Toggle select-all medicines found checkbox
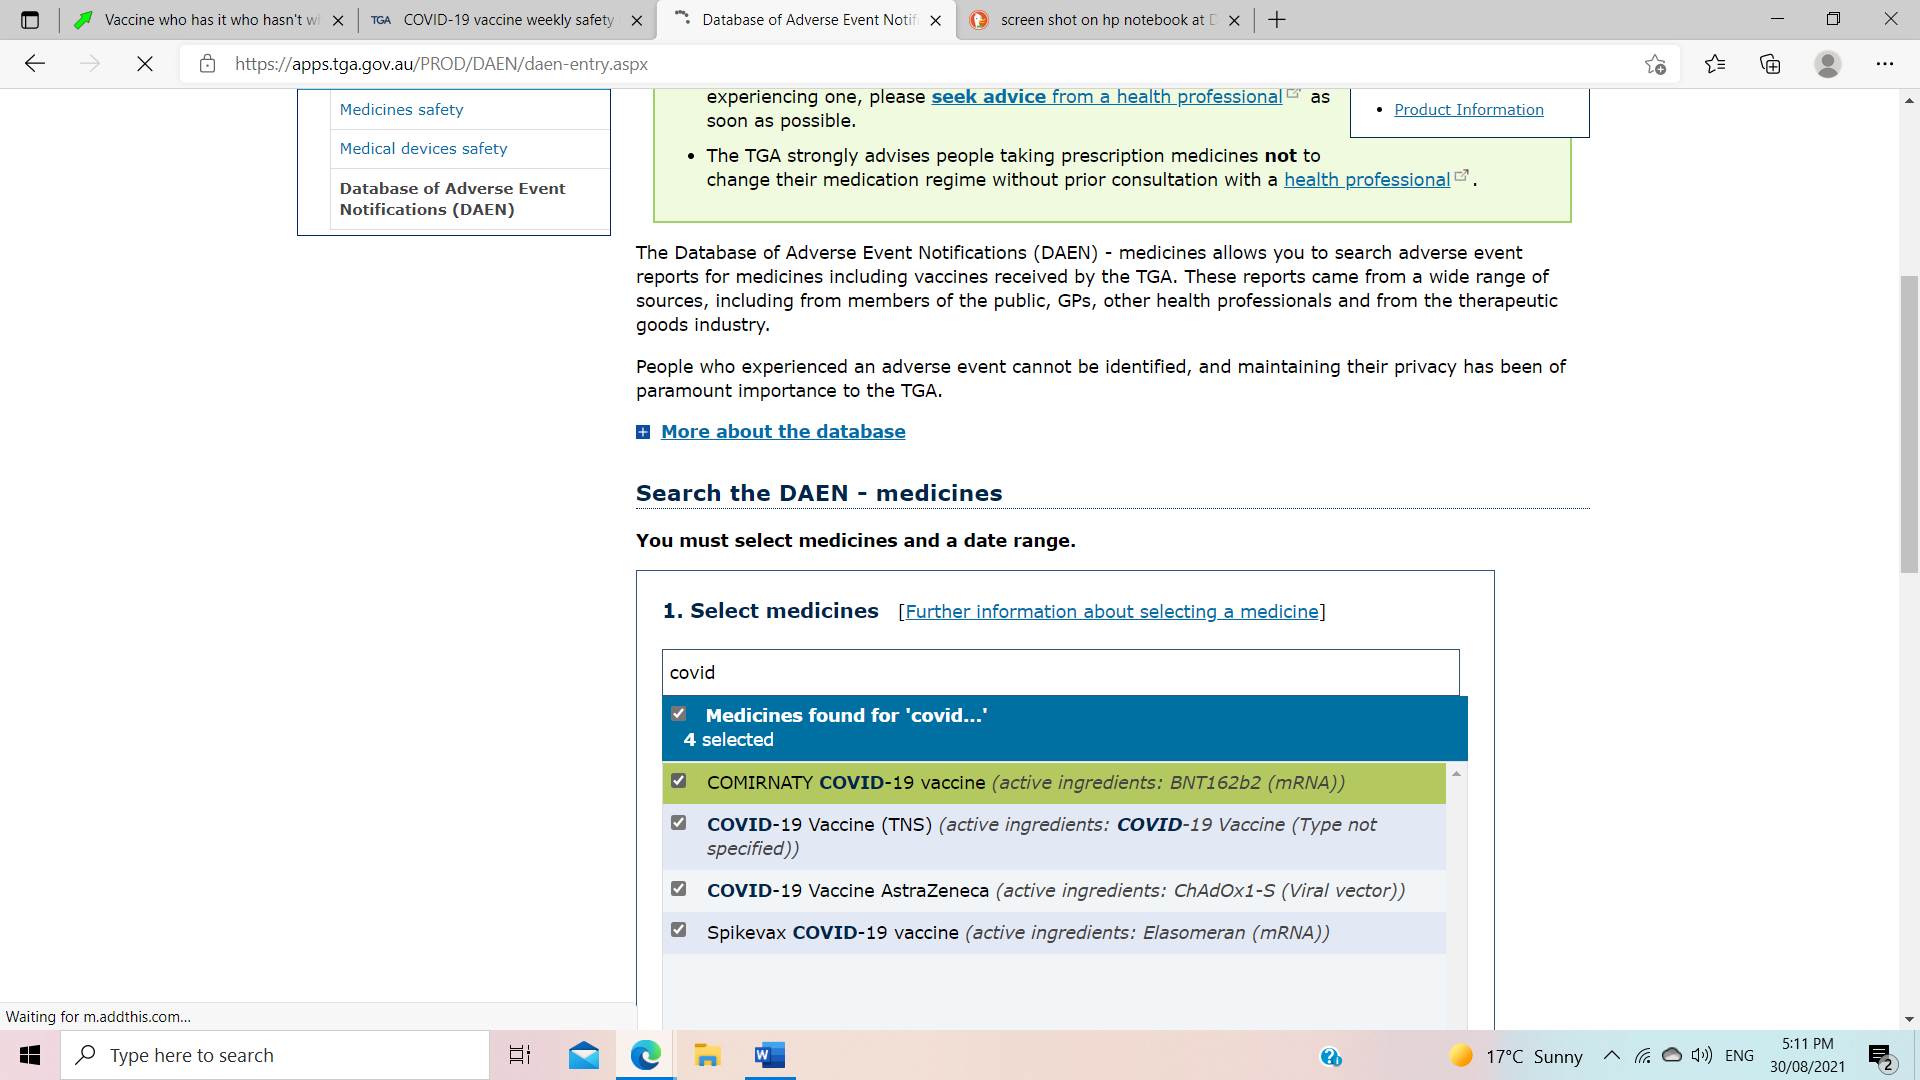The height and width of the screenshot is (1080, 1920). coord(679,714)
